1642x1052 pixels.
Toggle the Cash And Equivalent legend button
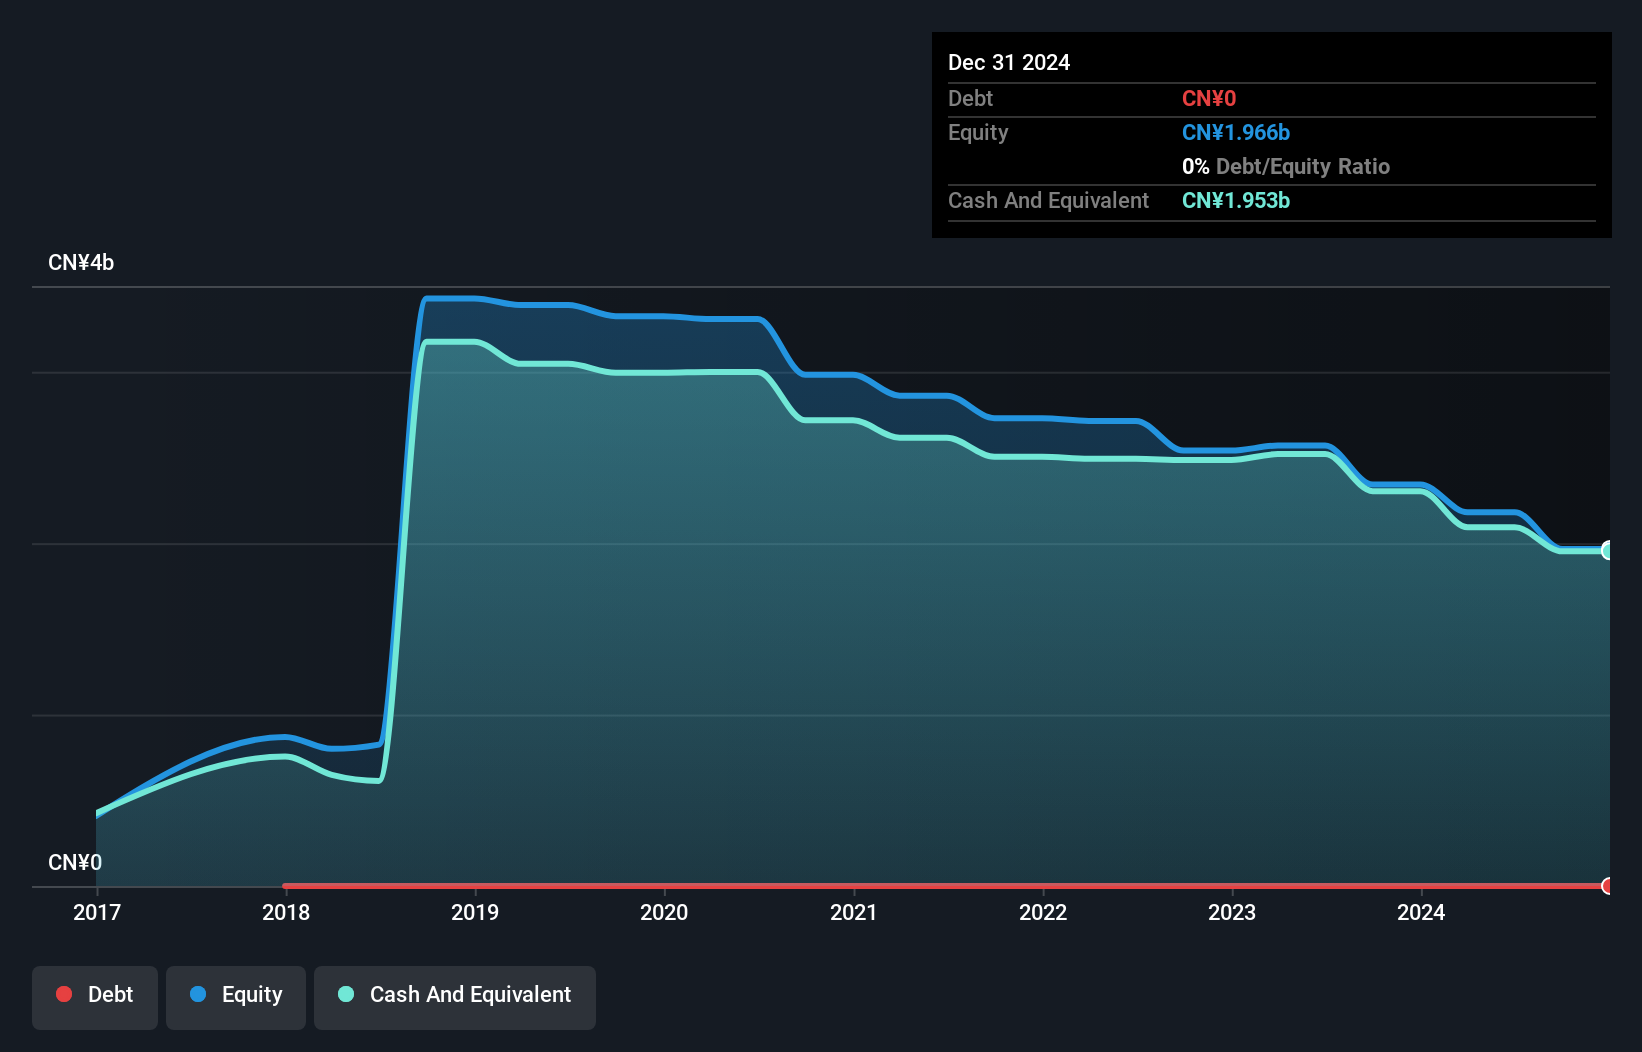coord(455,997)
